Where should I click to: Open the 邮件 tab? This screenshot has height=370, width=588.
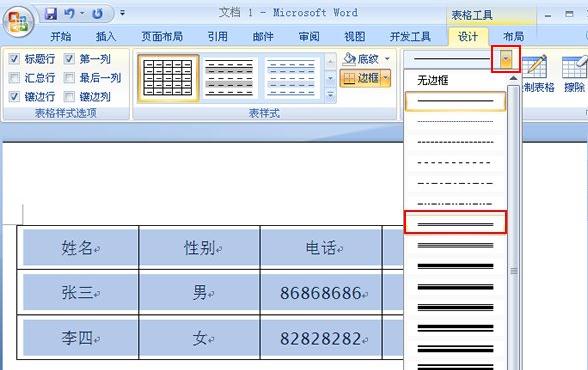(263, 36)
